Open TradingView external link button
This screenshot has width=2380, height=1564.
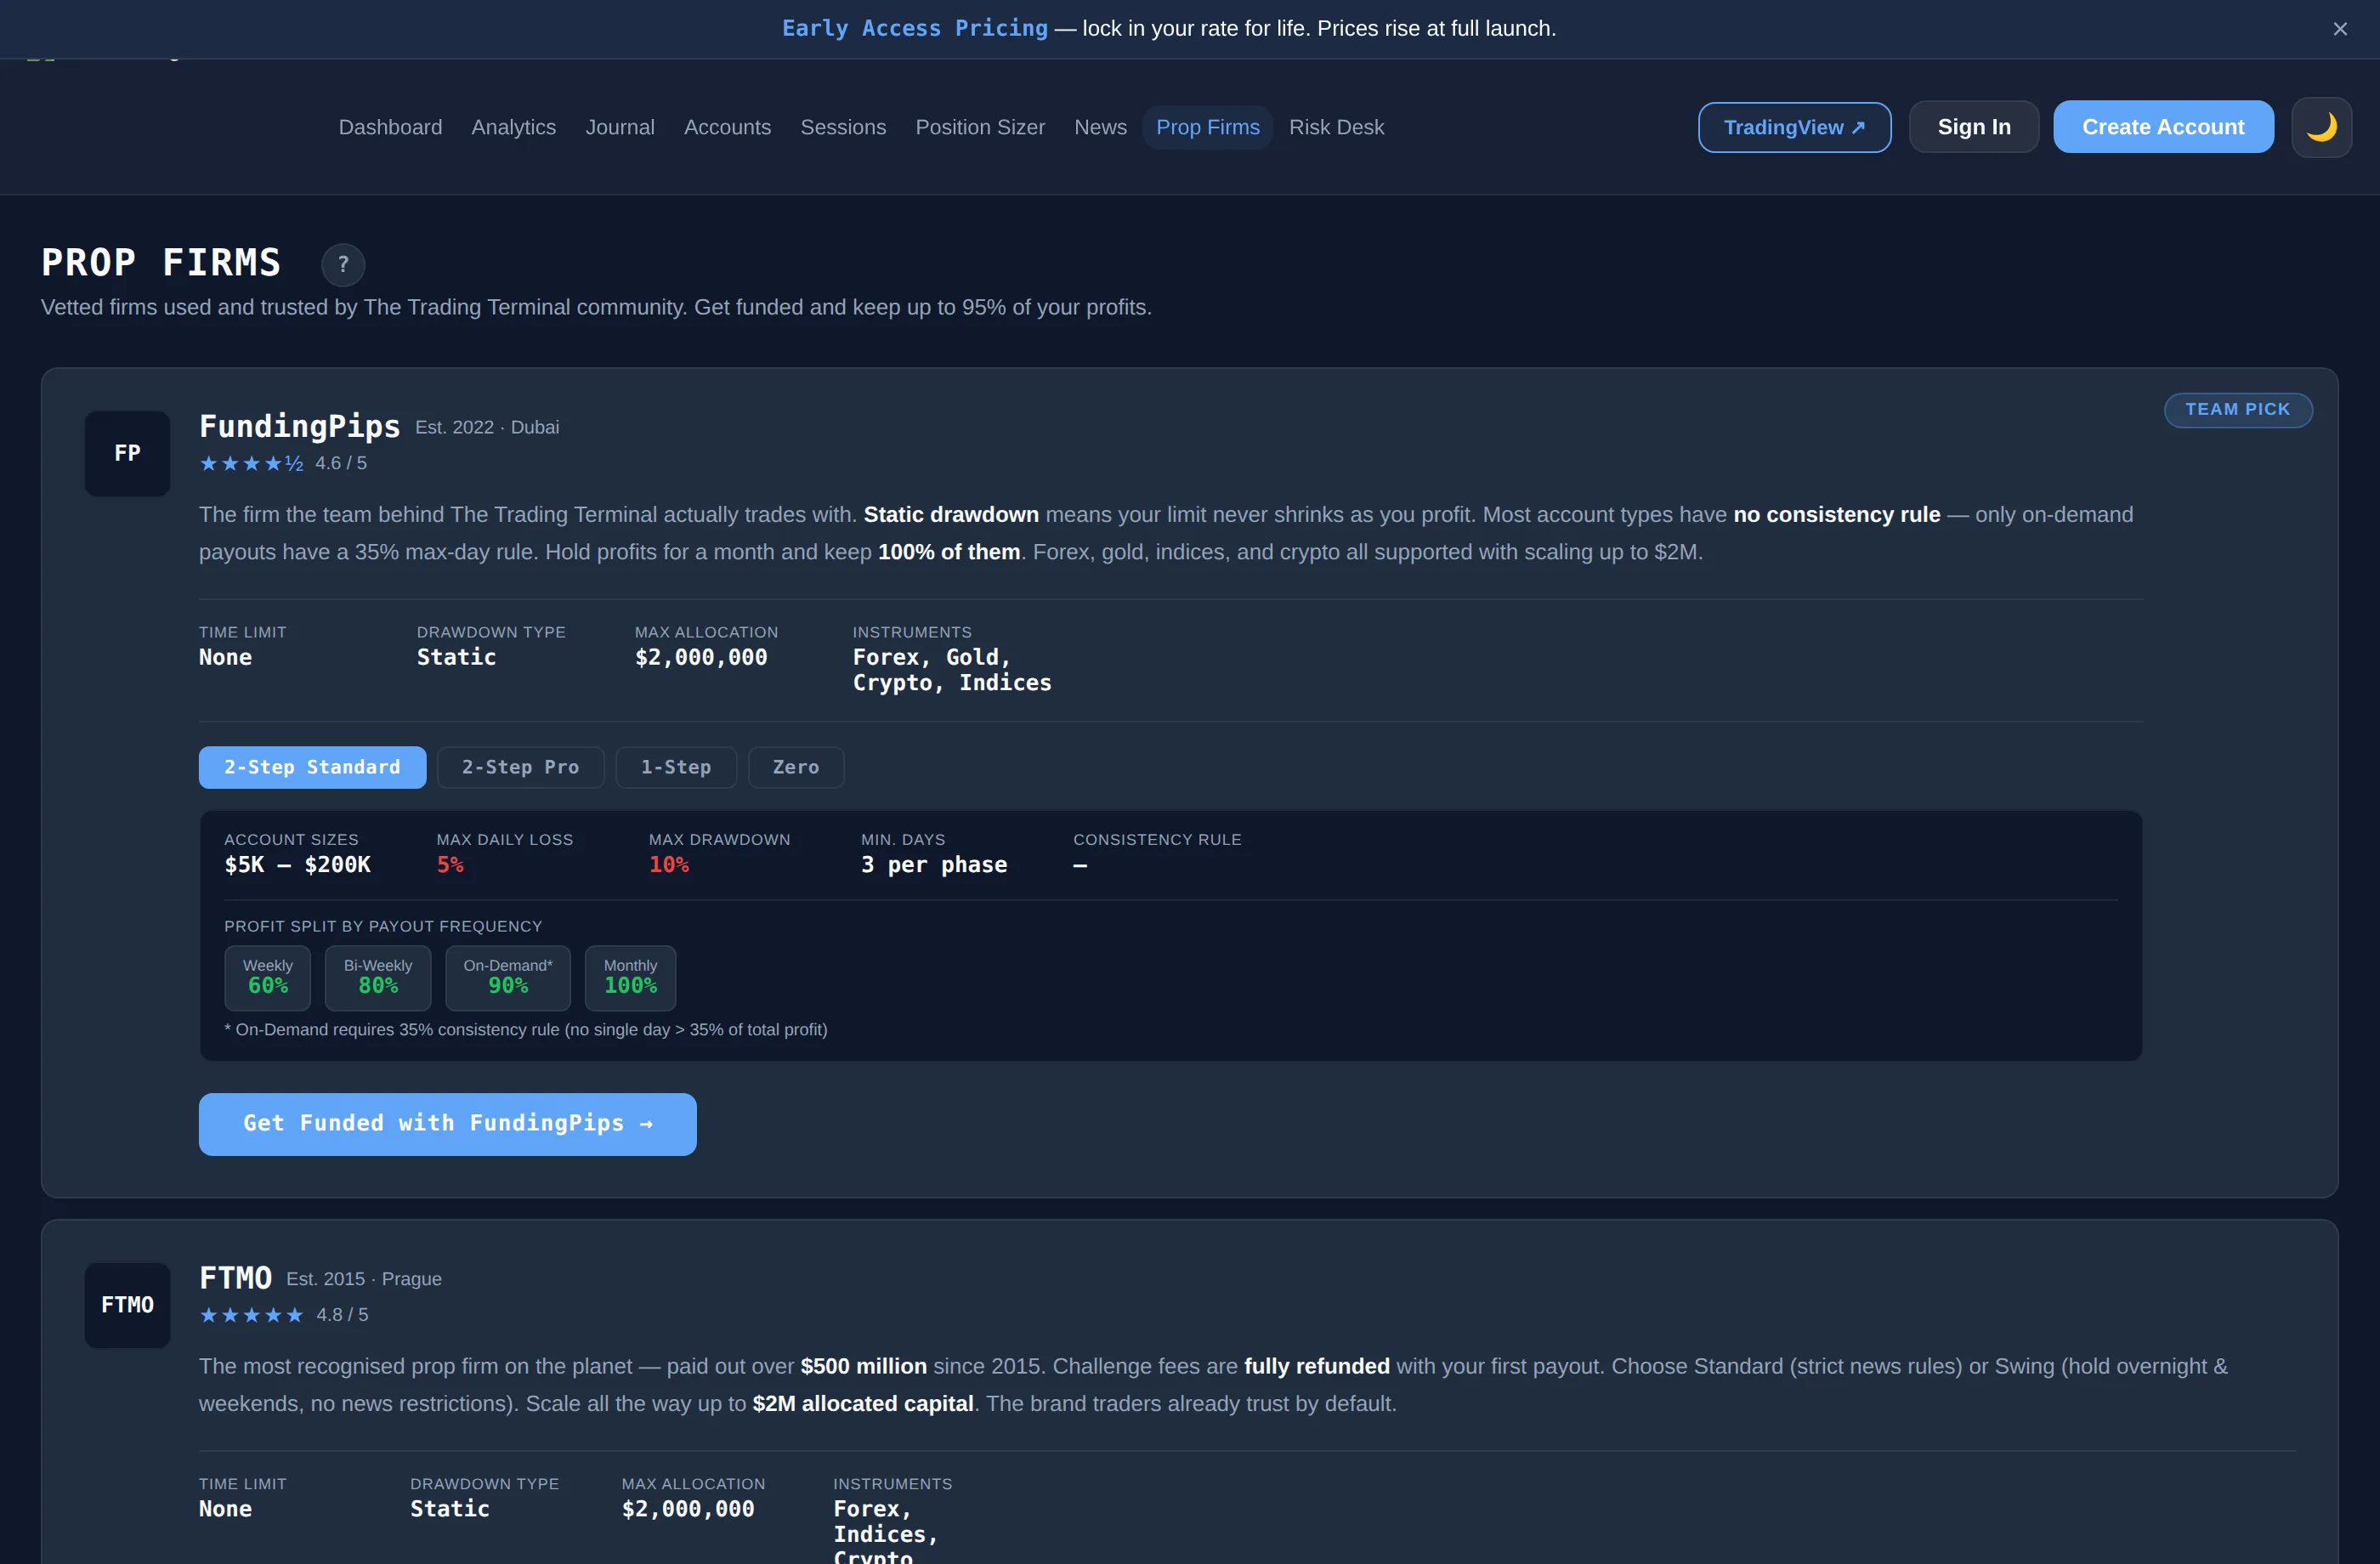pyautogui.click(x=1794, y=127)
